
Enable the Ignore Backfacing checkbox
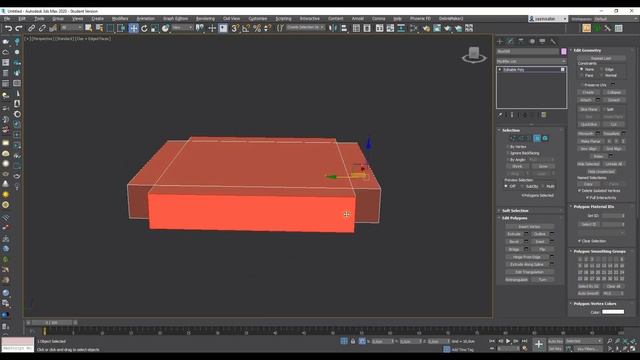click(508, 153)
